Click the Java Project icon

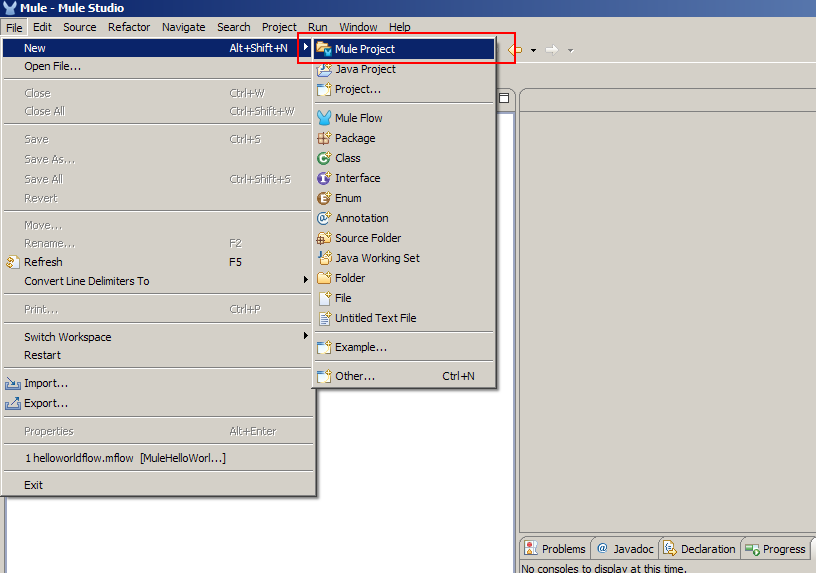(324, 69)
